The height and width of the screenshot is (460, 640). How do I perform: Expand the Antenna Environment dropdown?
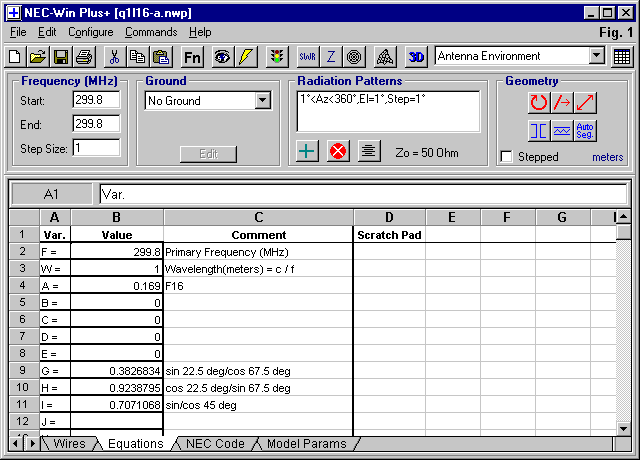[597, 57]
